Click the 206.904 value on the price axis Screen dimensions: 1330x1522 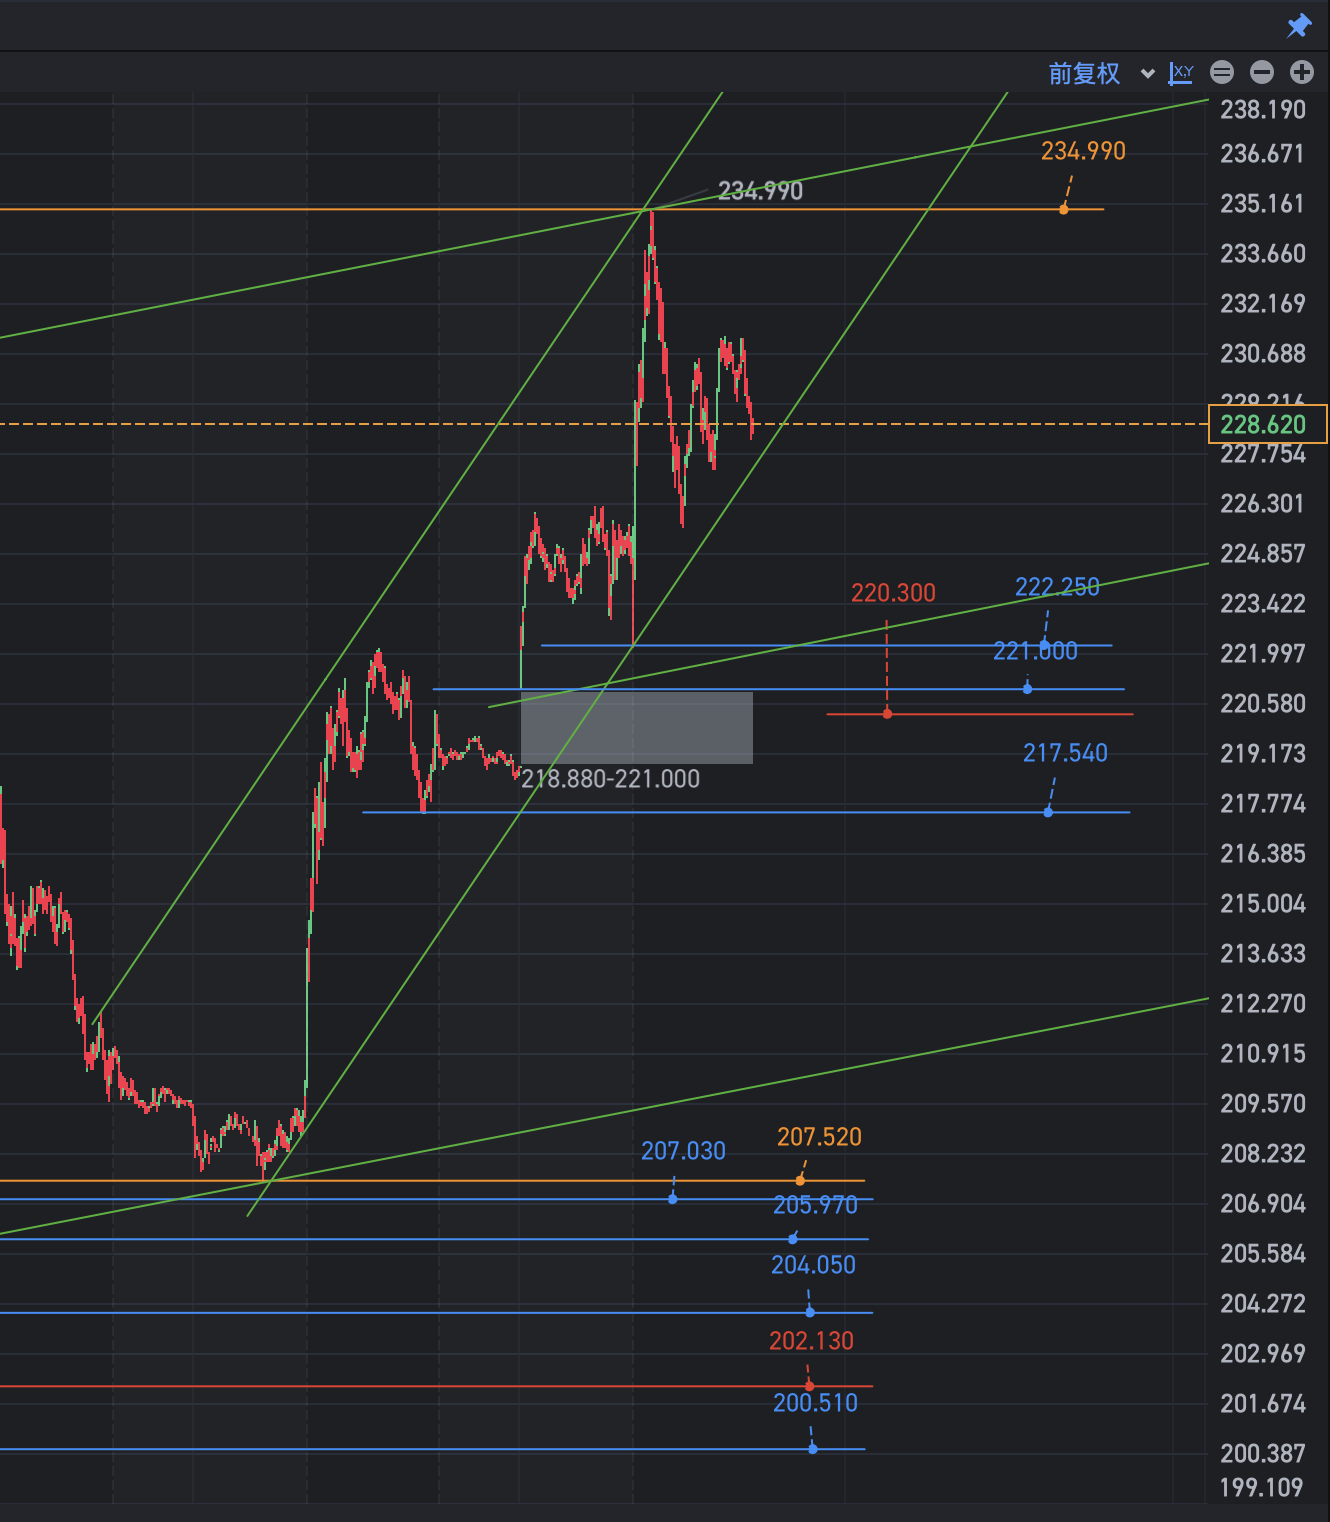click(x=1263, y=1204)
